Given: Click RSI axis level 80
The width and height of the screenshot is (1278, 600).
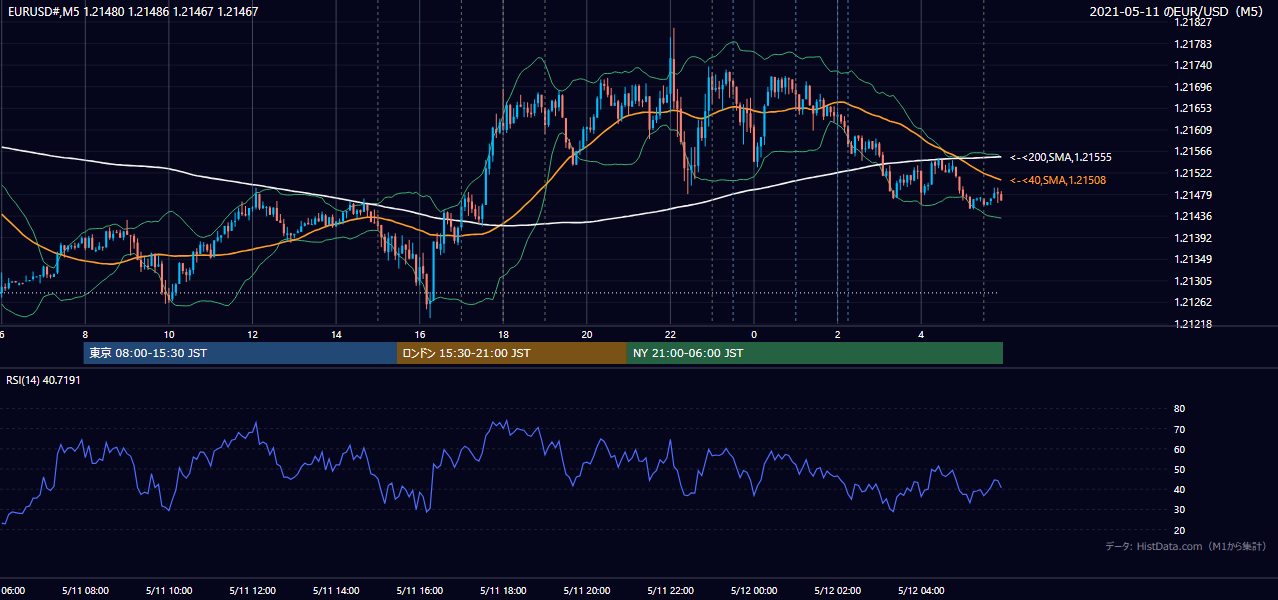Looking at the screenshot, I should pos(1179,409).
